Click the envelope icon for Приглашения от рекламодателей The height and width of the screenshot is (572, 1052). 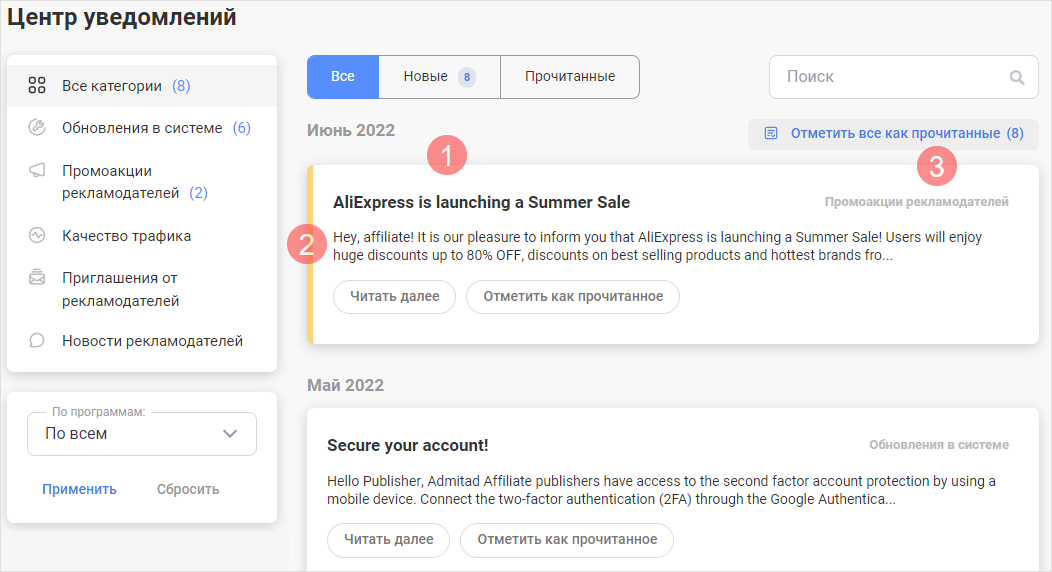37,278
